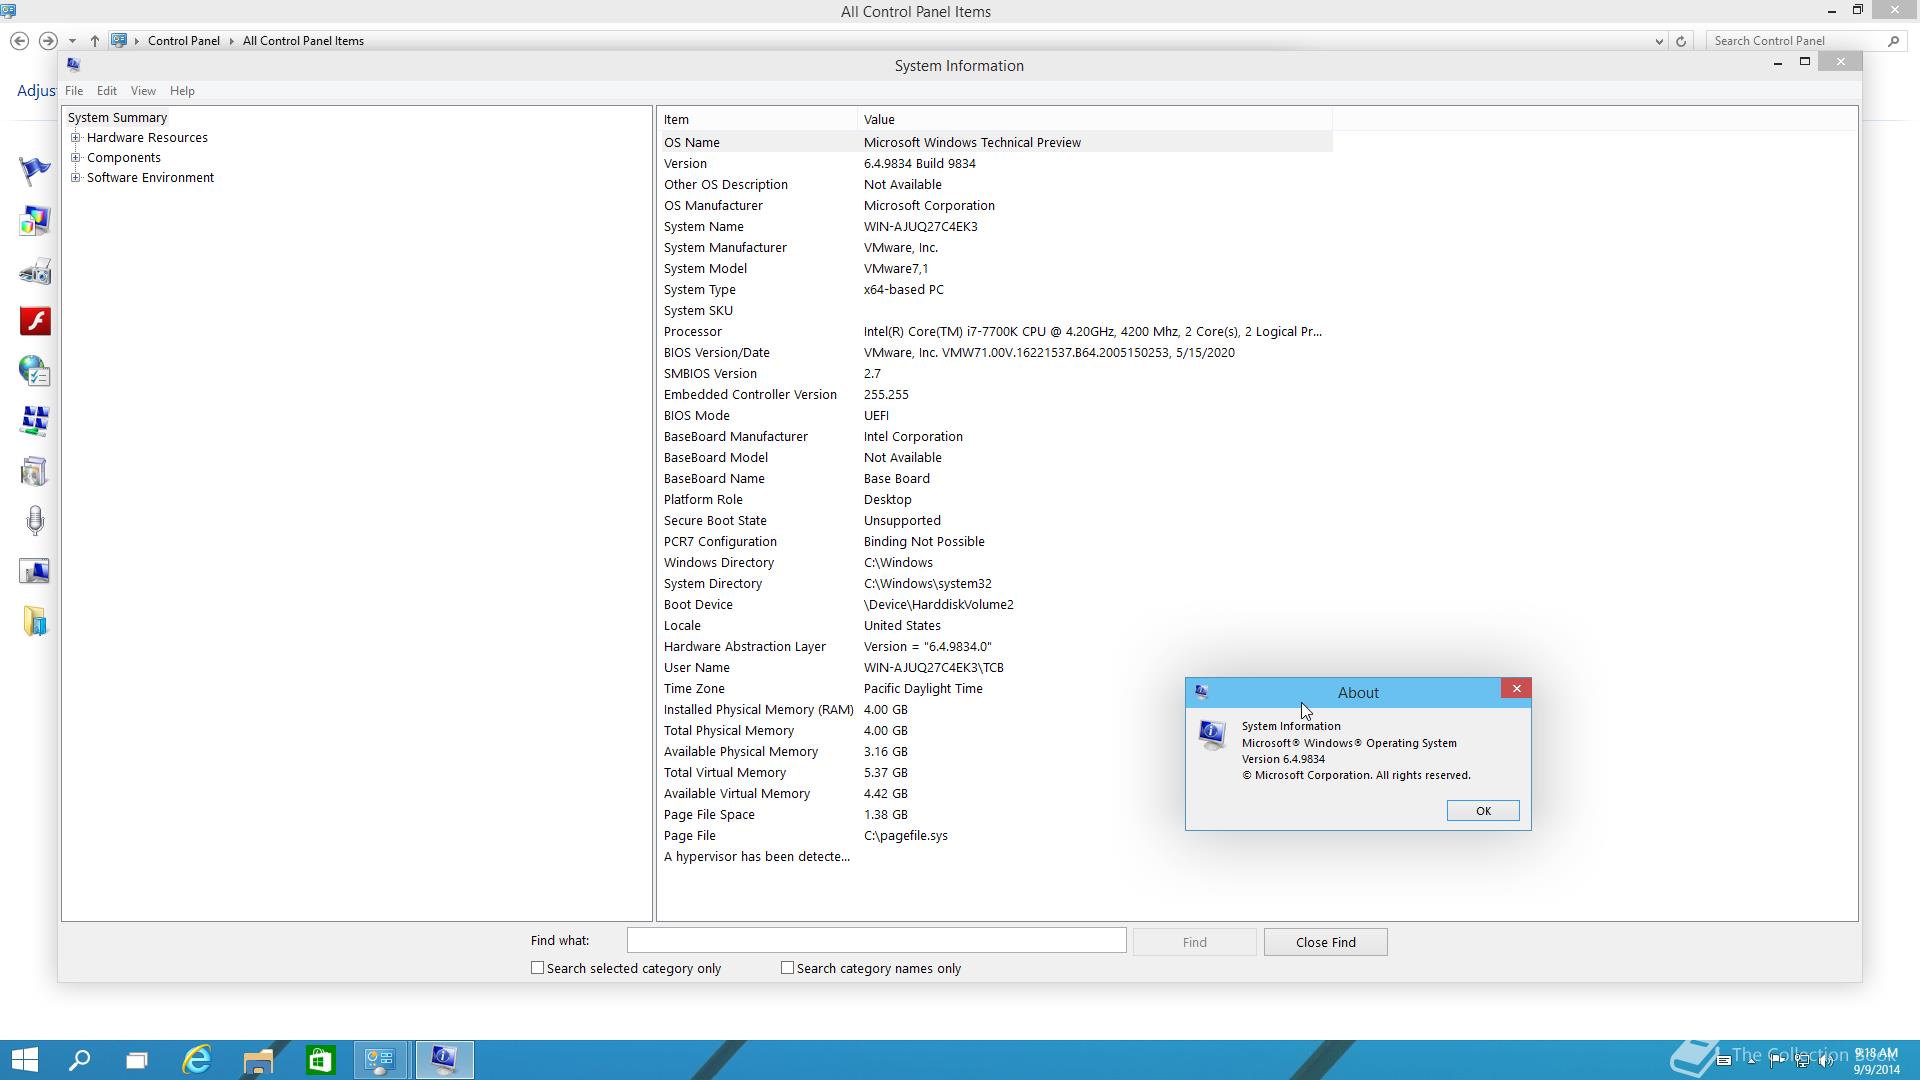The height and width of the screenshot is (1080, 1920).
Task: Open the red Flash Player icon
Action: [35, 321]
